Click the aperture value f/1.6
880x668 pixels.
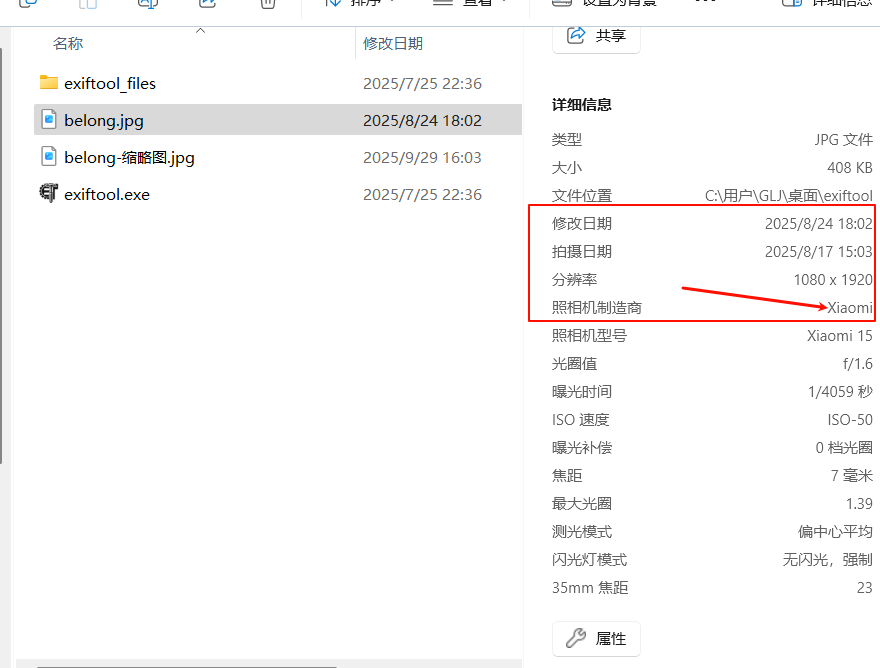(858, 364)
